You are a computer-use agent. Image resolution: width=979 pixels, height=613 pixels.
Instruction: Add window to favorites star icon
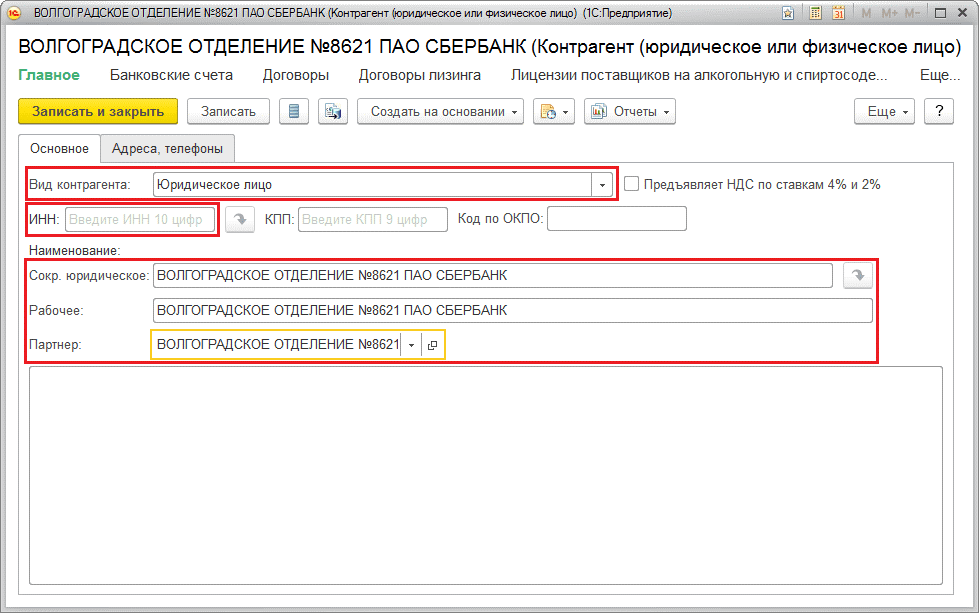pyautogui.click(x=788, y=13)
